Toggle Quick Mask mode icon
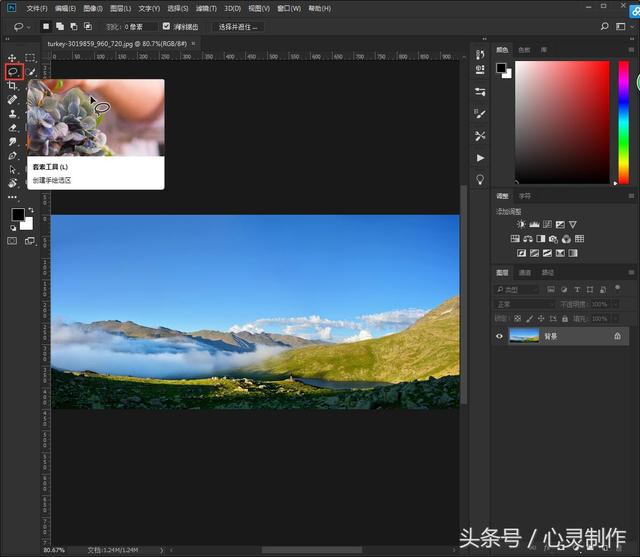Screen dimensions: 640x557 (12, 241)
